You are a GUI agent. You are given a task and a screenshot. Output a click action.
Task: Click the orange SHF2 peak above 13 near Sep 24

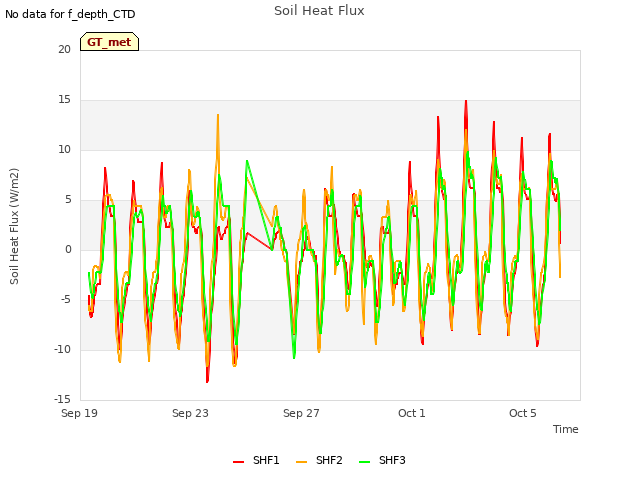tap(218, 116)
